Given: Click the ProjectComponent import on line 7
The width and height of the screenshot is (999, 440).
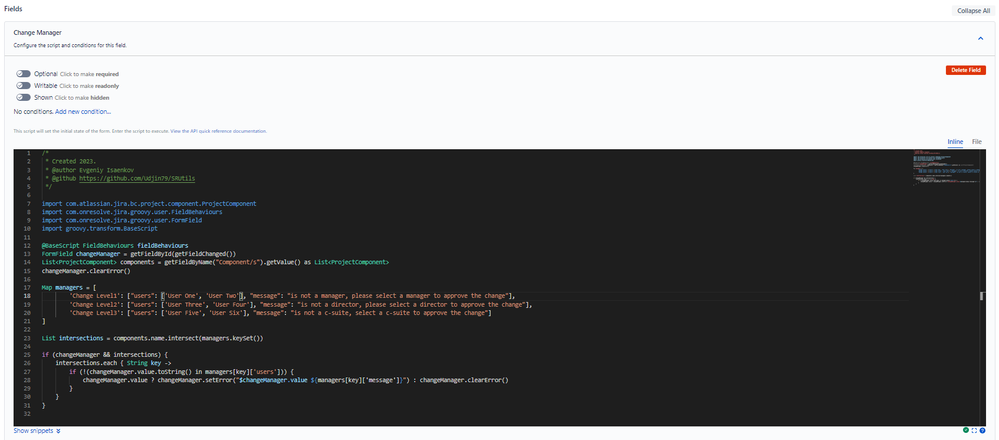Looking at the screenshot, I should pos(149,204).
